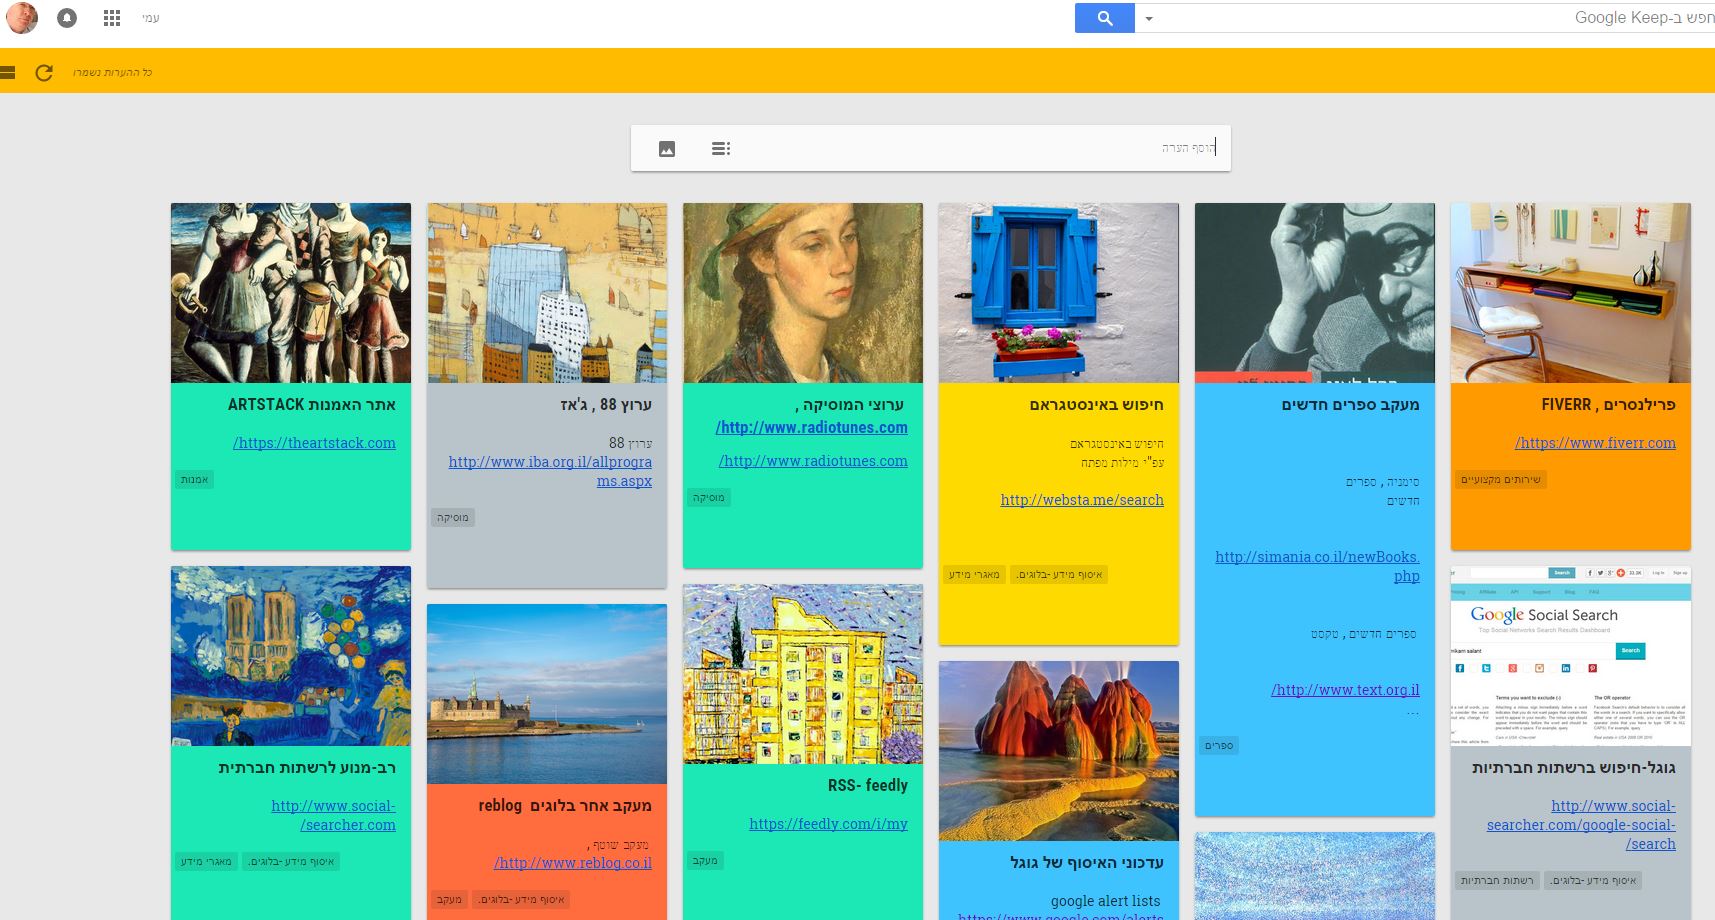Open the Google apps grid
The height and width of the screenshot is (920, 1715).
pyautogui.click(x=112, y=18)
